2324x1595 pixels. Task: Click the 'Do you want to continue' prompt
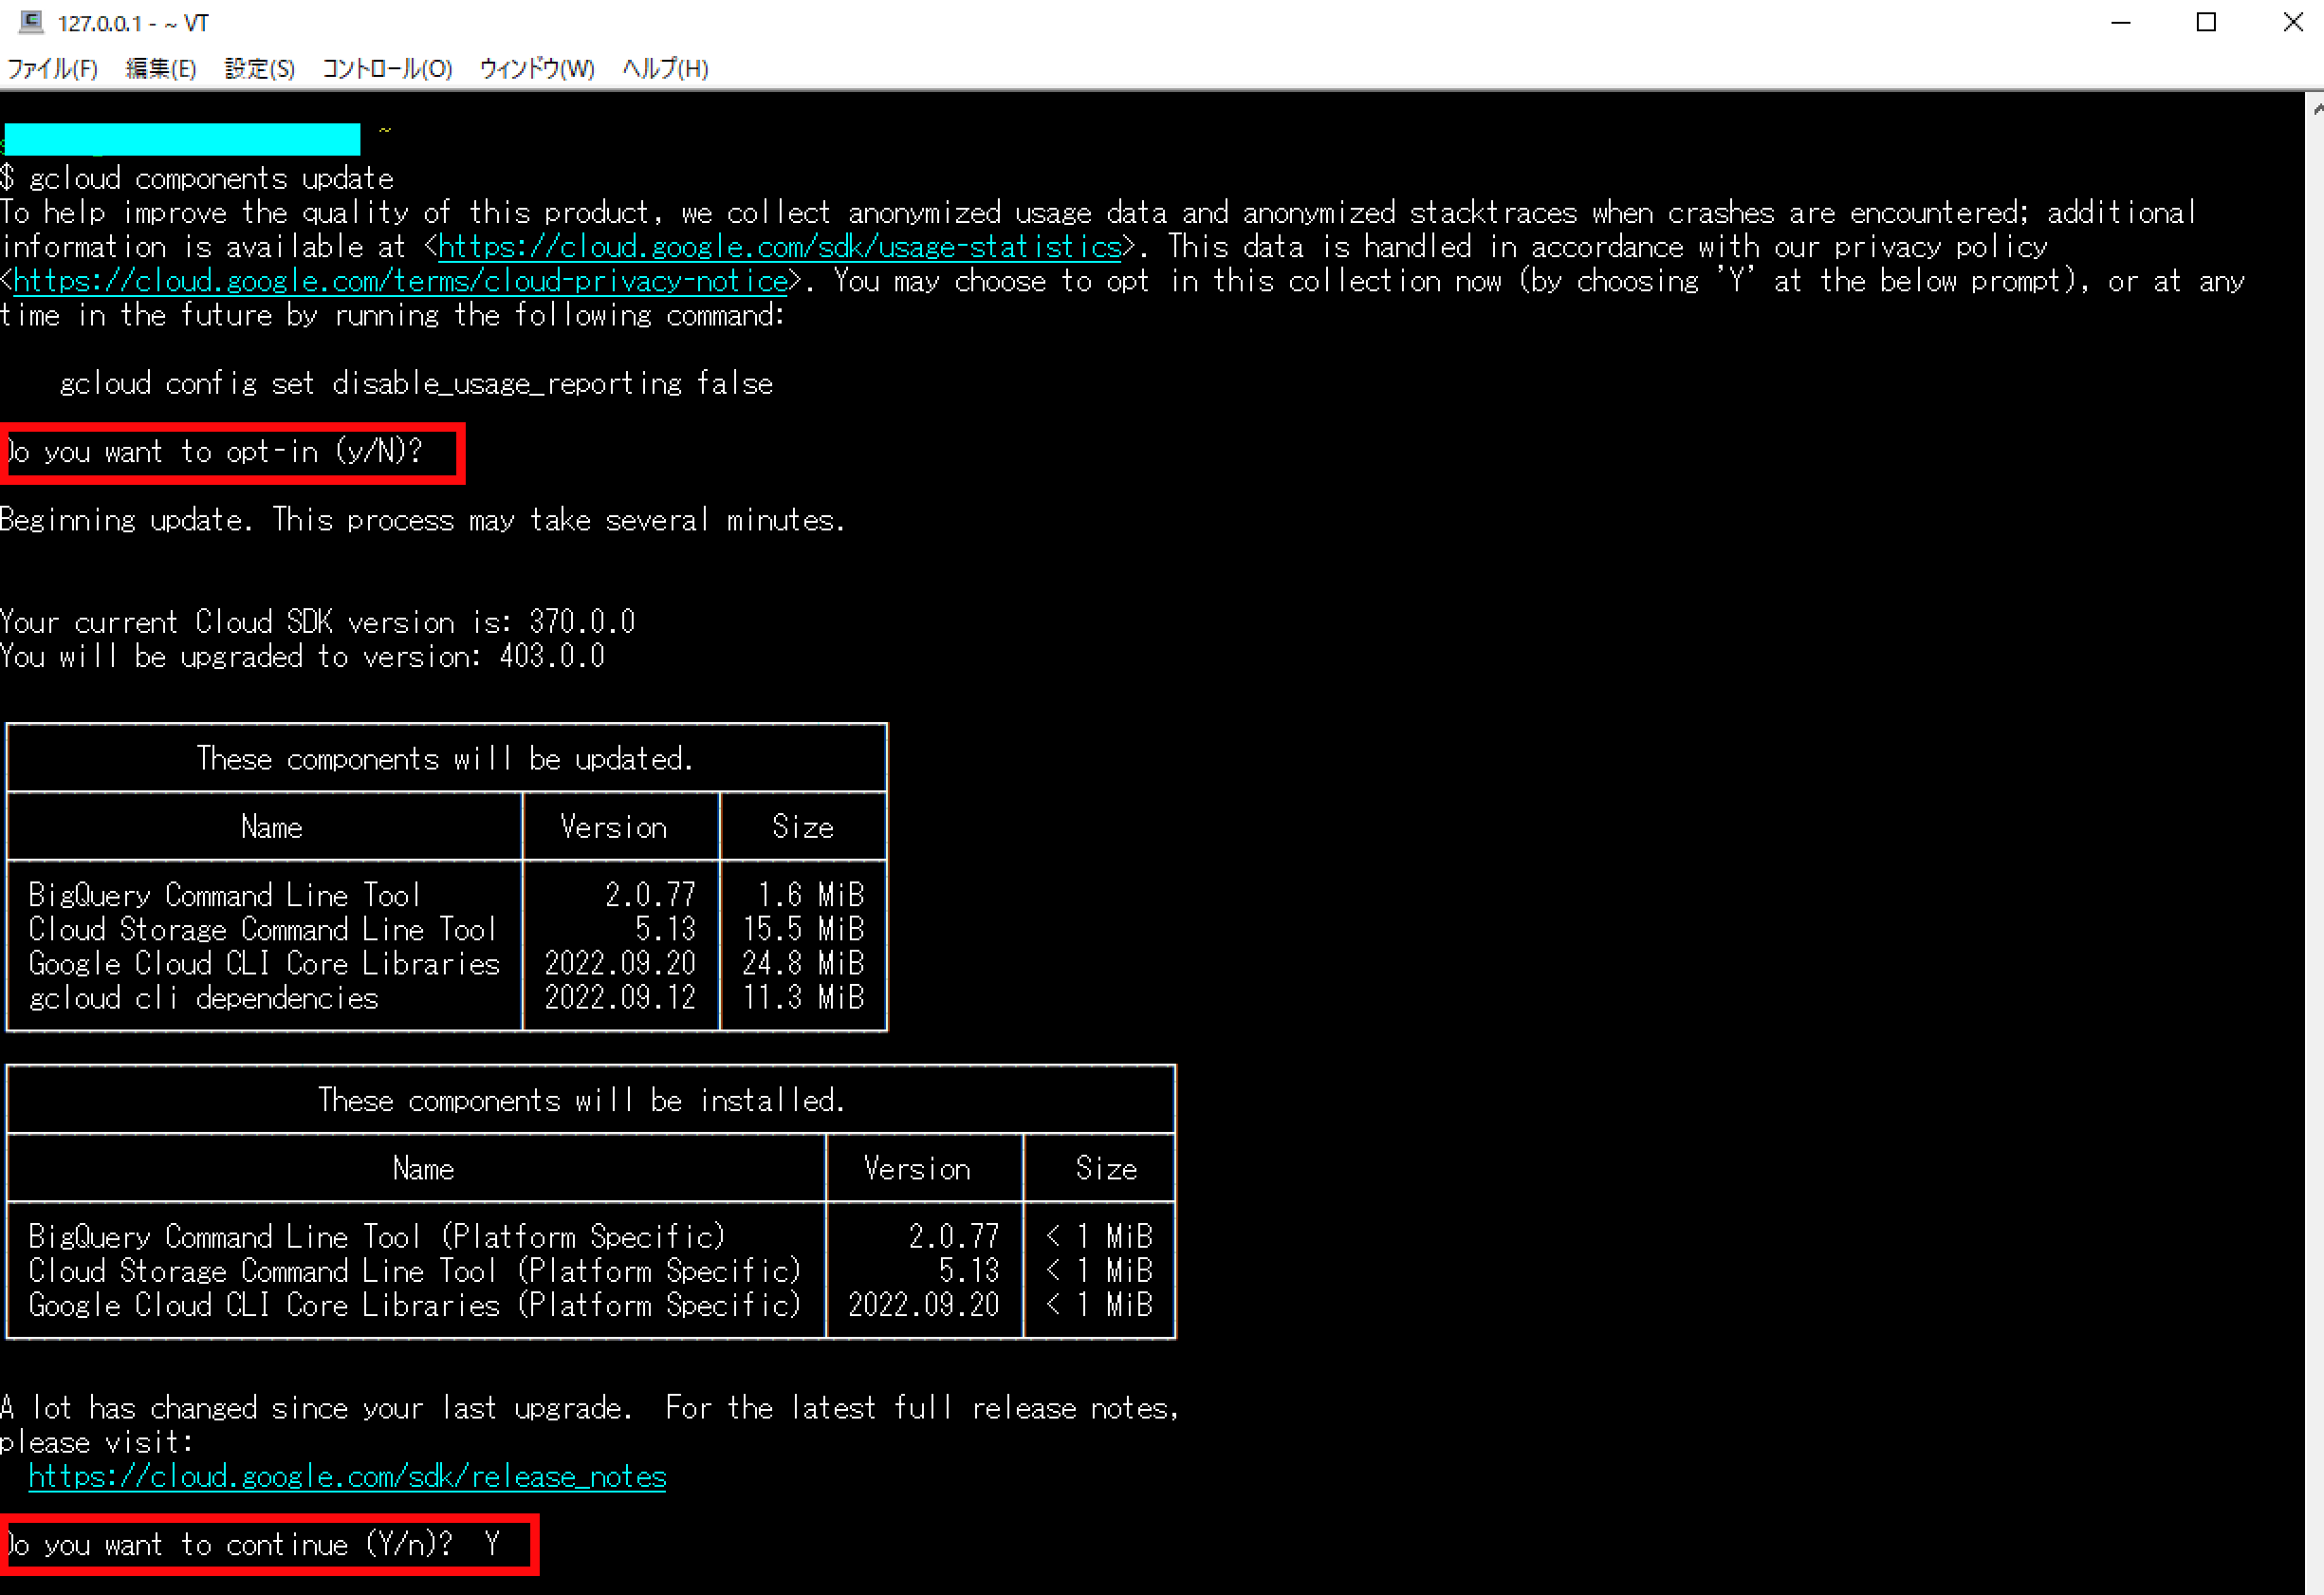(x=230, y=1545)
